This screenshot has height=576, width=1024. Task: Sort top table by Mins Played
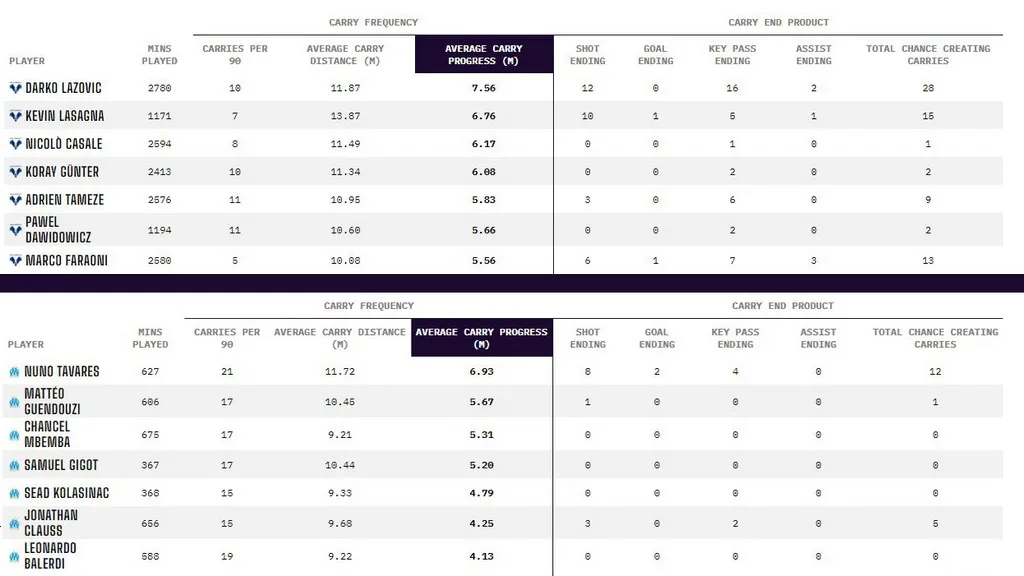pos(159,55)
